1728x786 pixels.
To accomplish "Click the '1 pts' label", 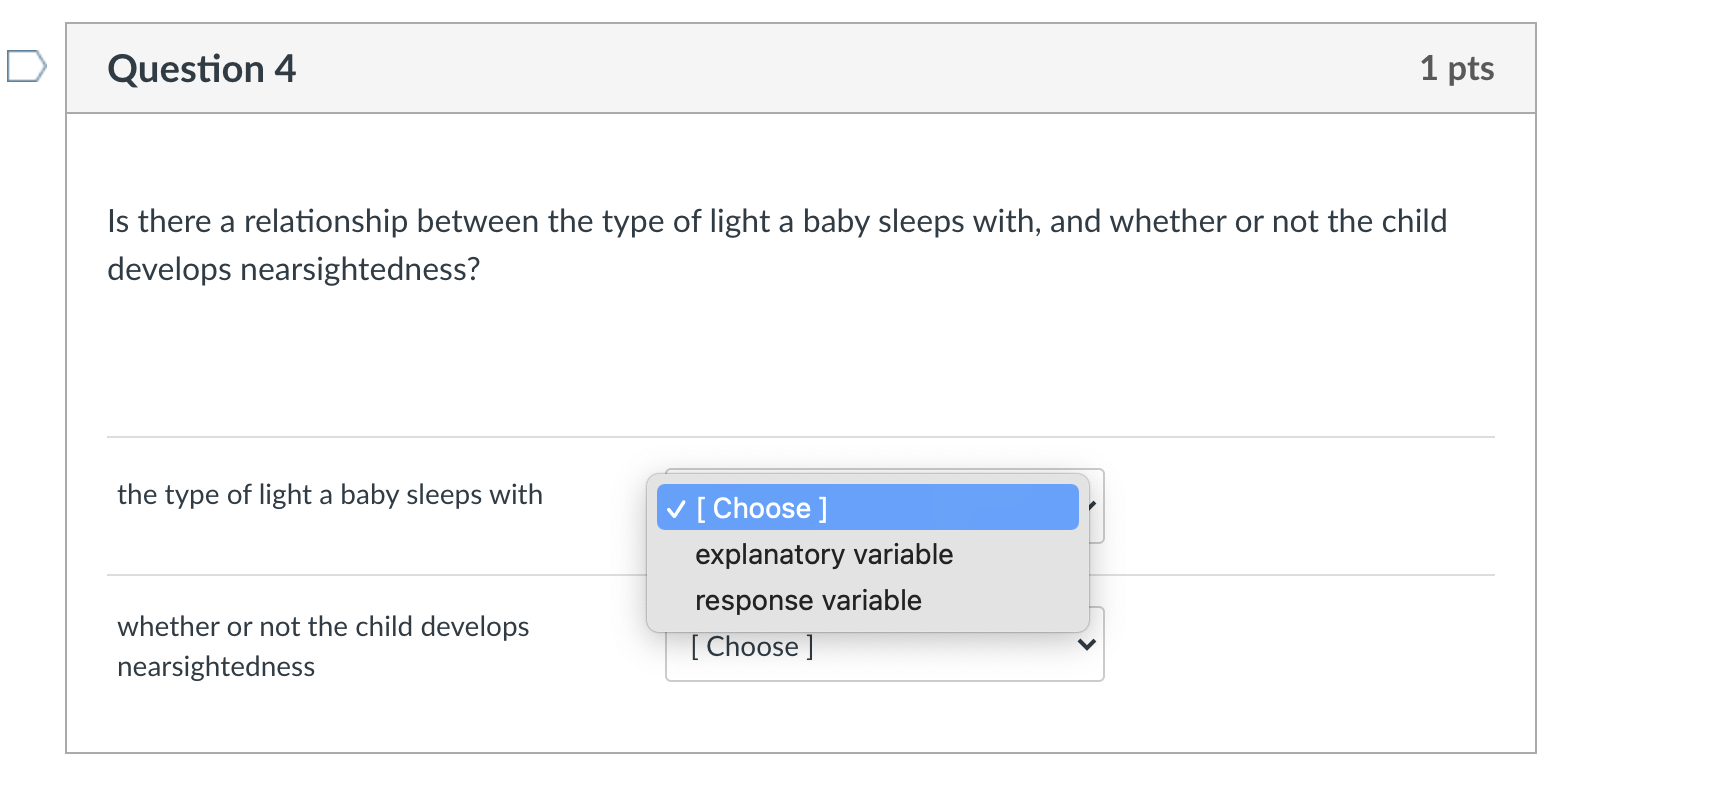I will (1457, 68).
